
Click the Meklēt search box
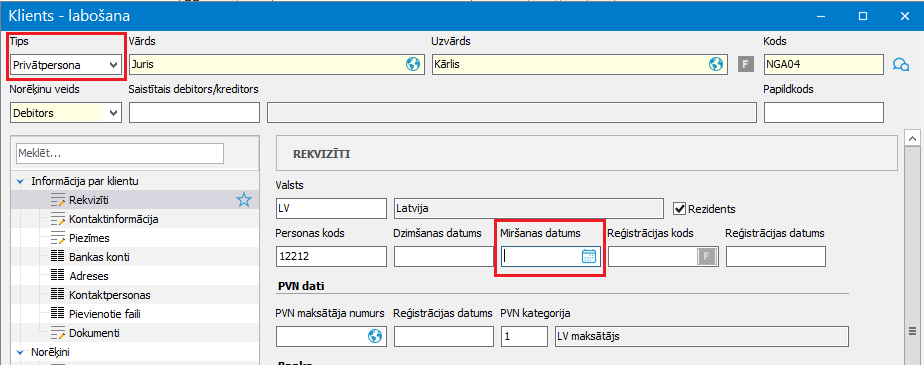point(120,153)
